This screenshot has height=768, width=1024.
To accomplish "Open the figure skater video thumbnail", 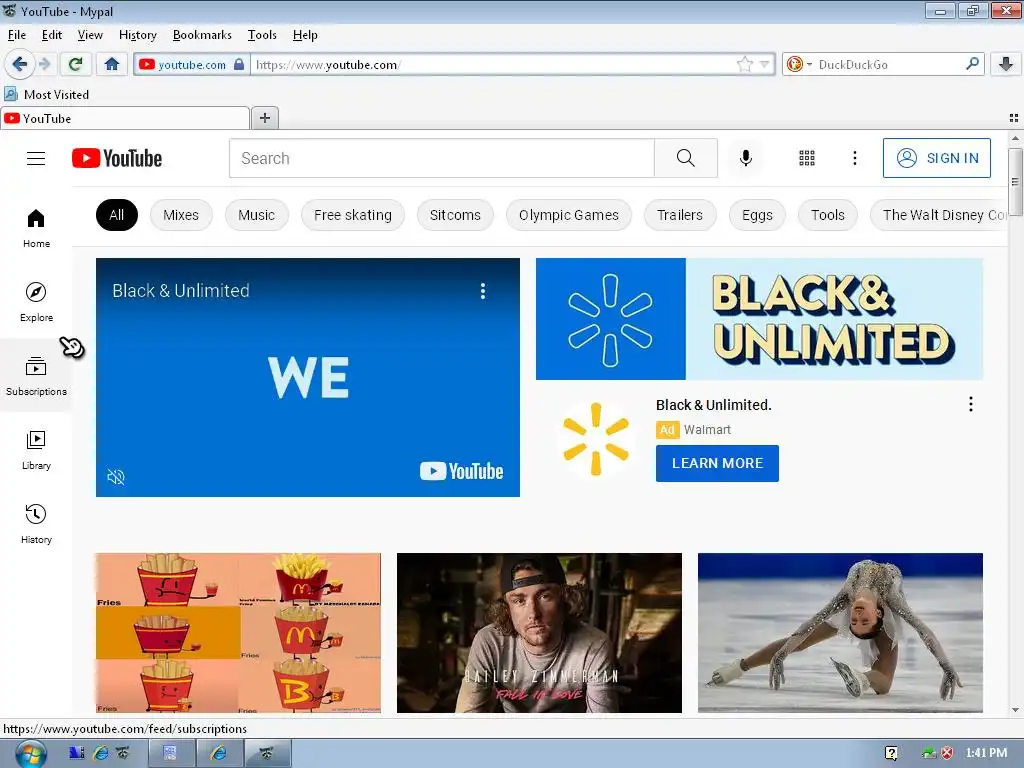I will (x=840, y=633).
